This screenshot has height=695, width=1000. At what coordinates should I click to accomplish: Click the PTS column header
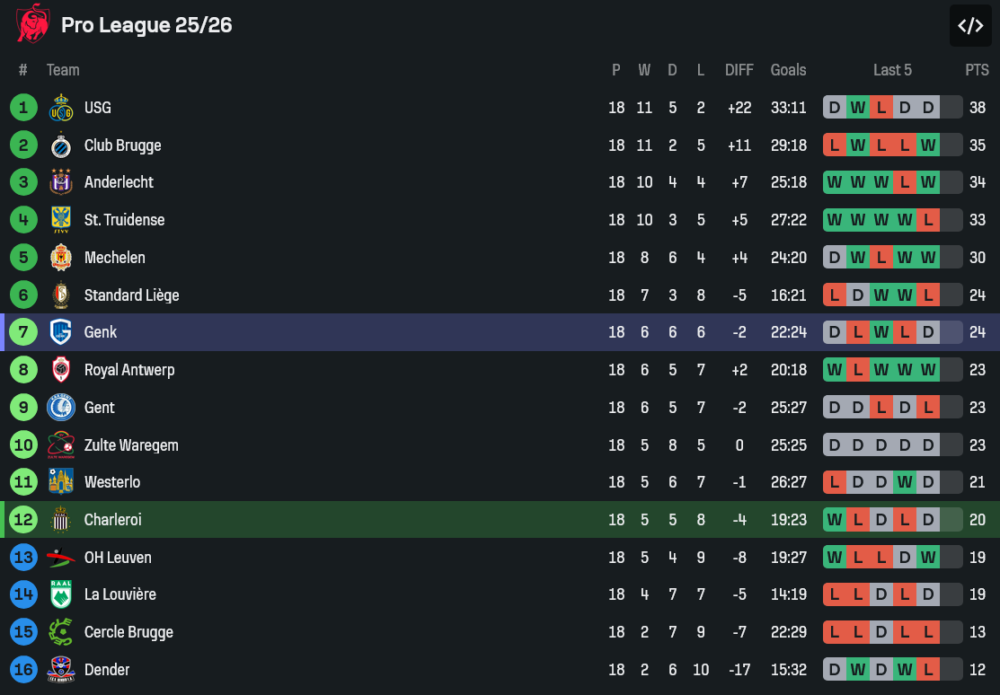point(977,70)
